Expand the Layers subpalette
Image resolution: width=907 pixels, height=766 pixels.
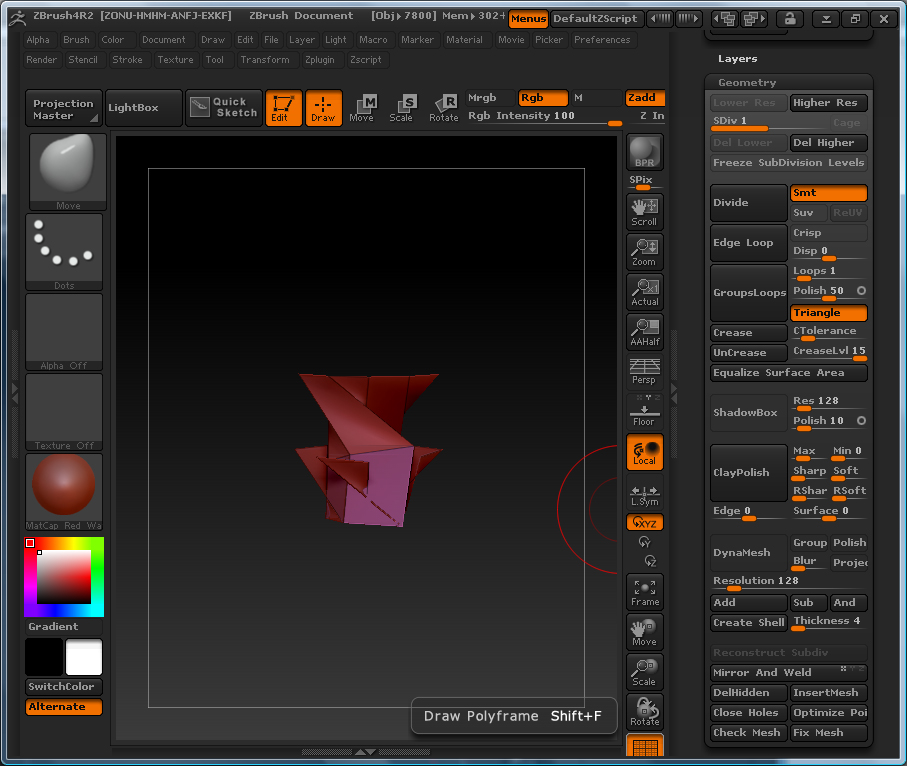click(737, 59)
